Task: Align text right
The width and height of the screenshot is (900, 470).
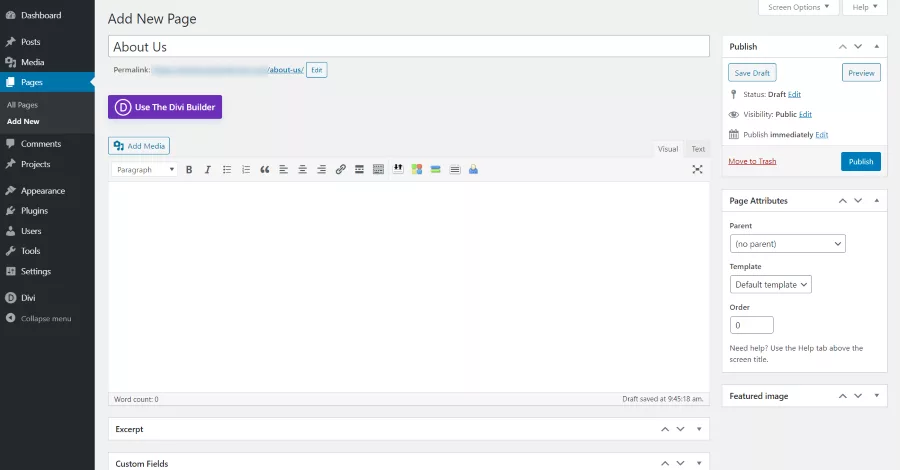Action: click(x=321, y=169)
